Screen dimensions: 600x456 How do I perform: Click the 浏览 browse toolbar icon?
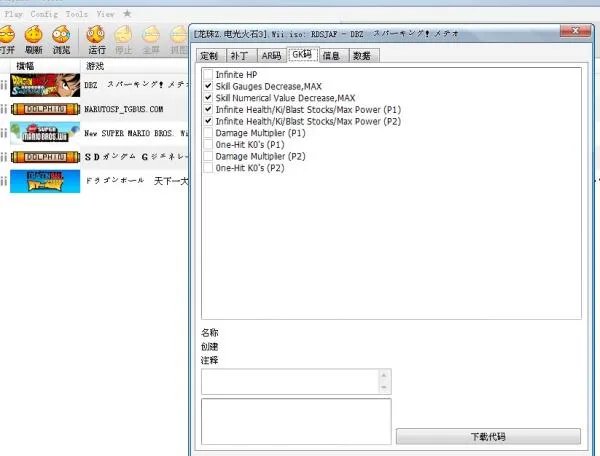point(62,39)
